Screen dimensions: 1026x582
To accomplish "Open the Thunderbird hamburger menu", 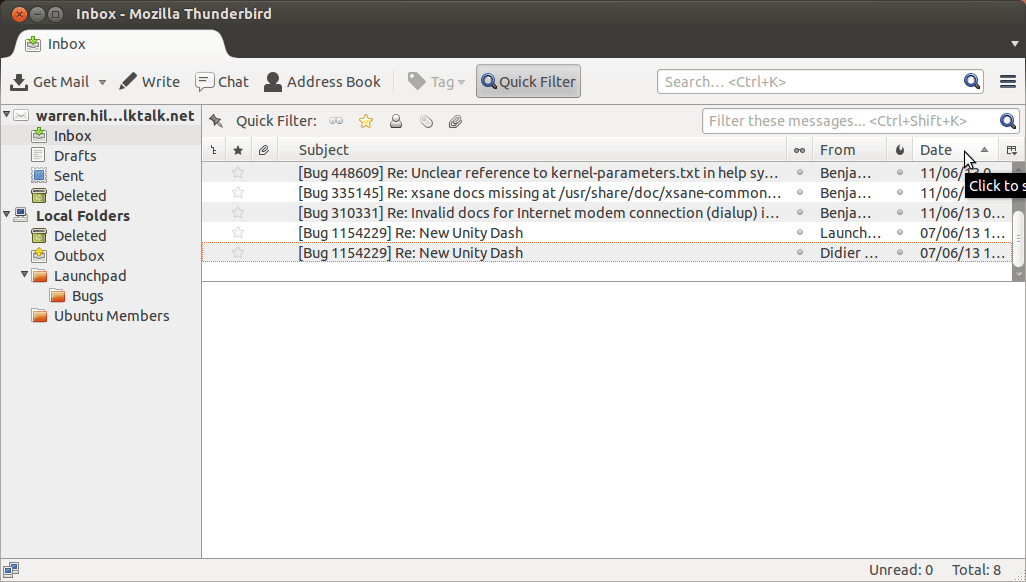I will coord(1008,82).
